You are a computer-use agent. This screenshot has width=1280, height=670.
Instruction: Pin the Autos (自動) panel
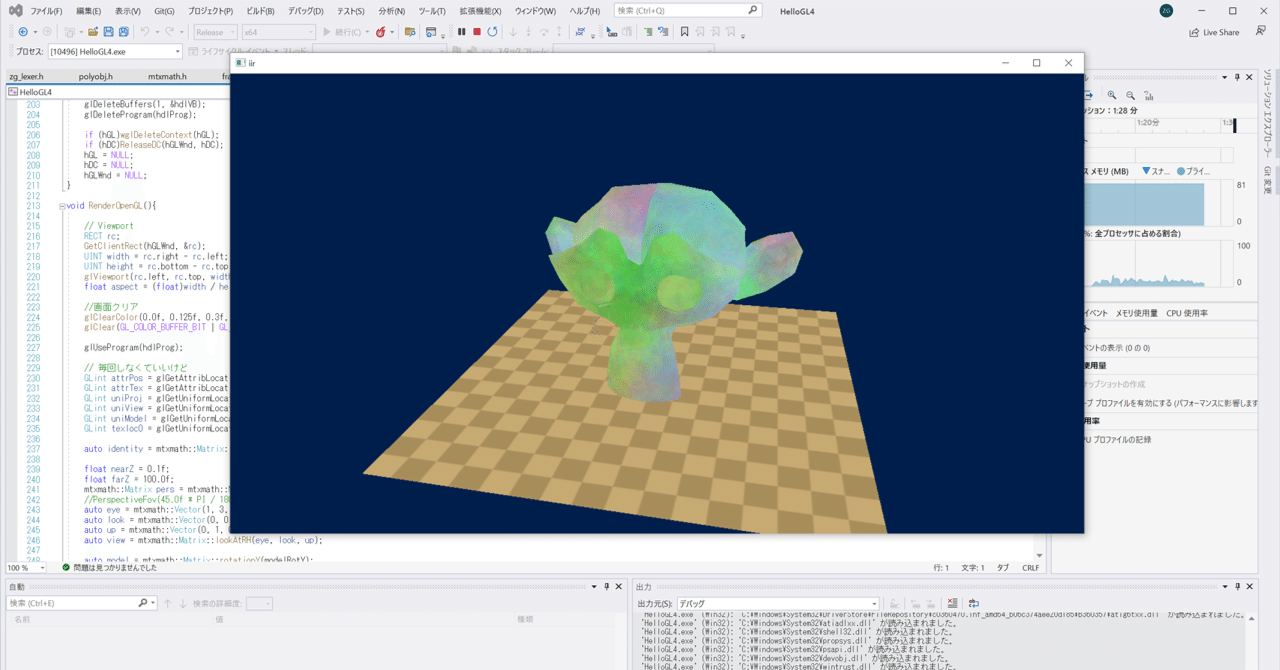coord(607,587)
